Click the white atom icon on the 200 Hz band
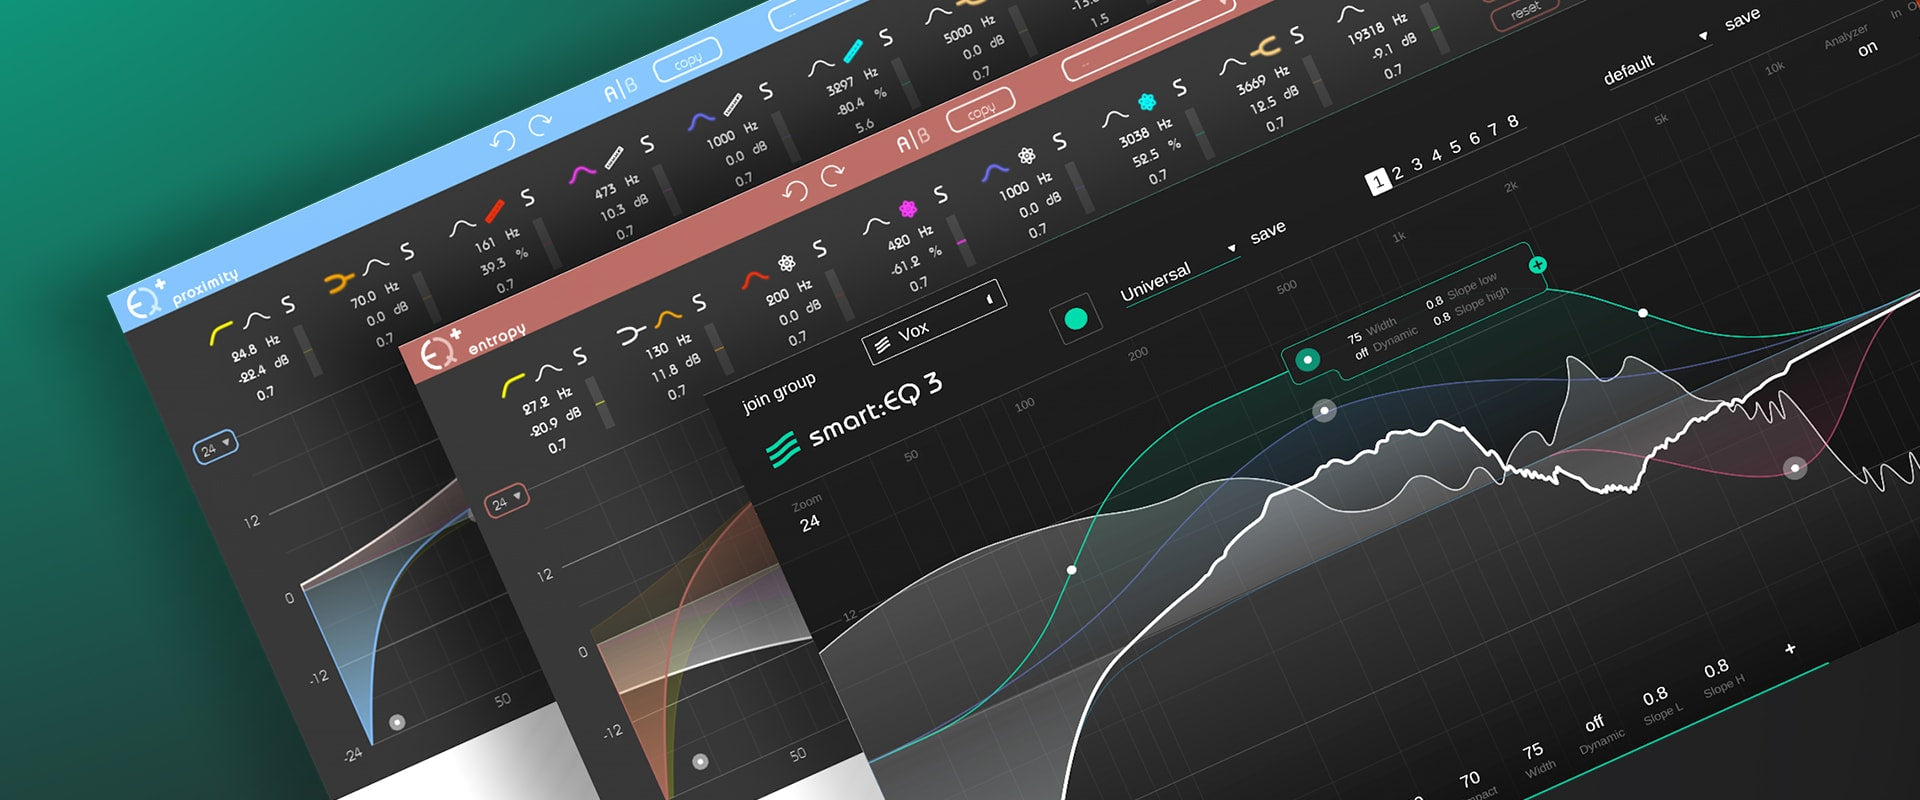 [787, 263]
